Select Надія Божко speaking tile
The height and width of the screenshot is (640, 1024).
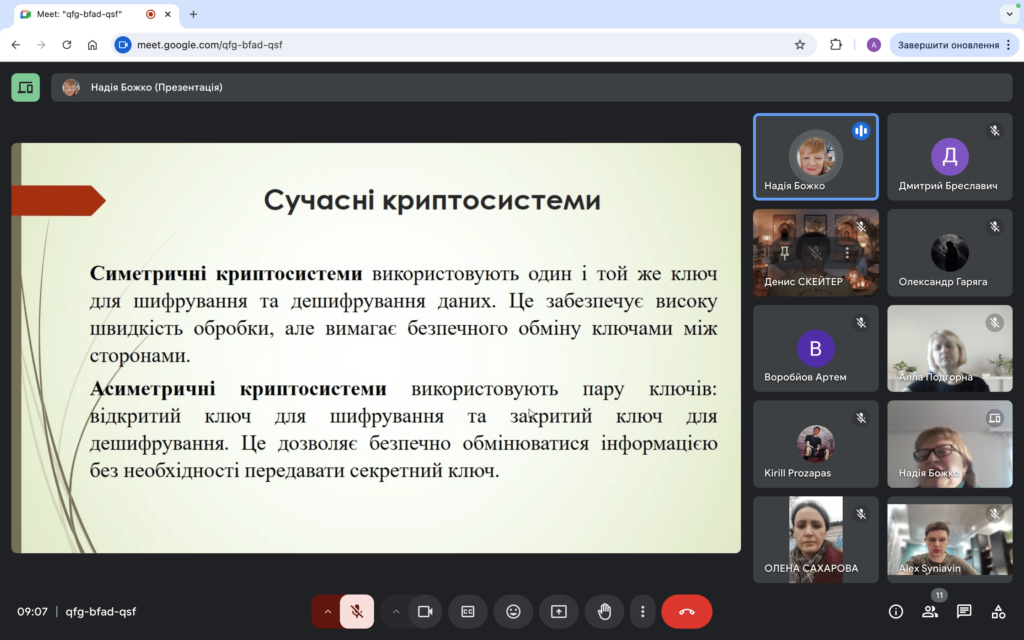(816, 157)
